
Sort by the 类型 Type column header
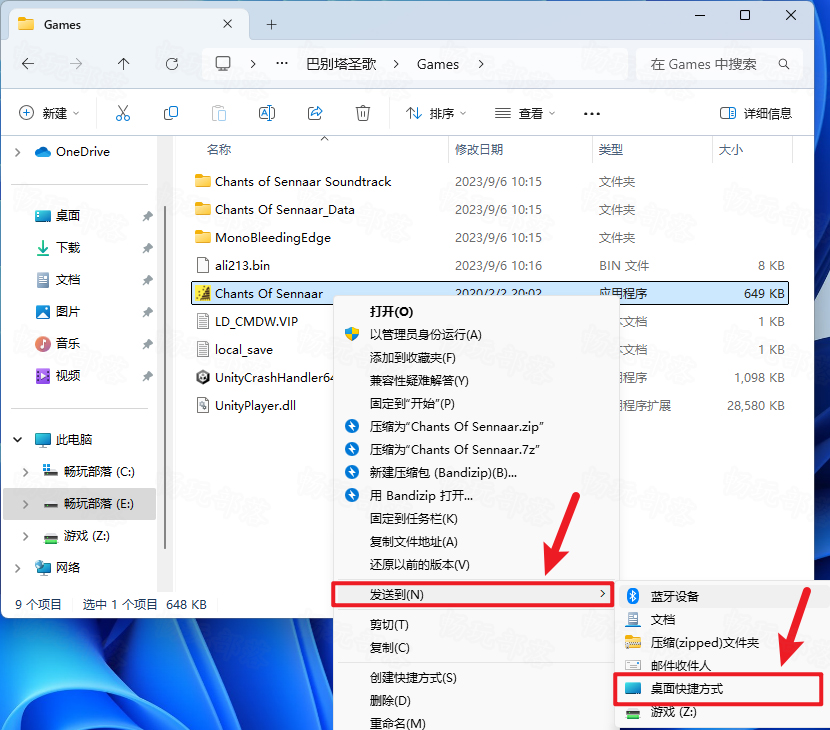[x=610, y=150]
